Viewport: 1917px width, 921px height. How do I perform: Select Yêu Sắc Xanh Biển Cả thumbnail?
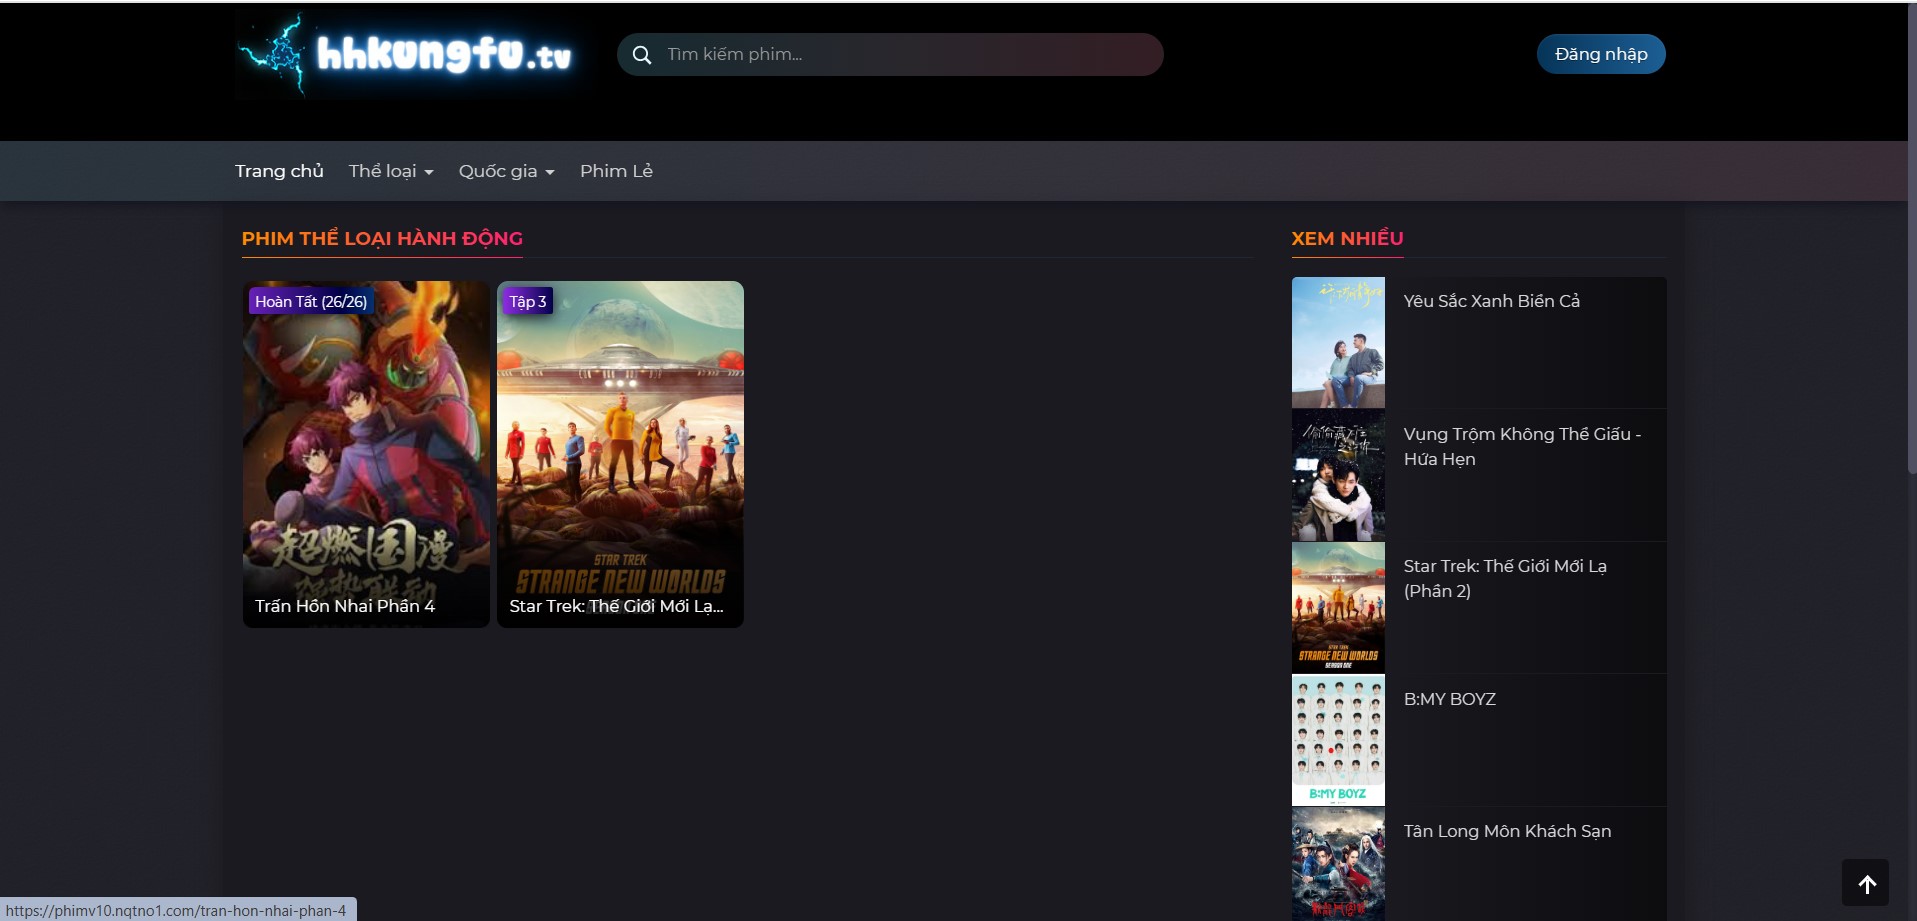pyautogui.click(x=1338, y=342)
